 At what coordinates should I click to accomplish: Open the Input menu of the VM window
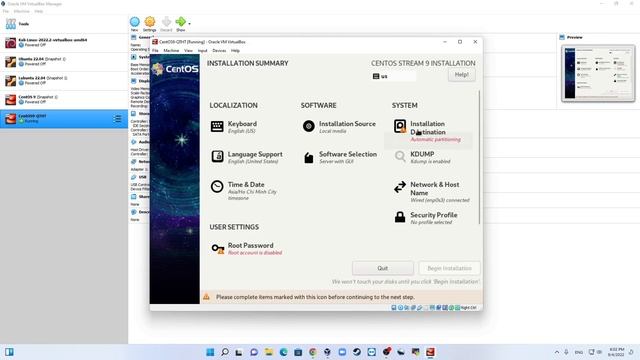(202, 51)
